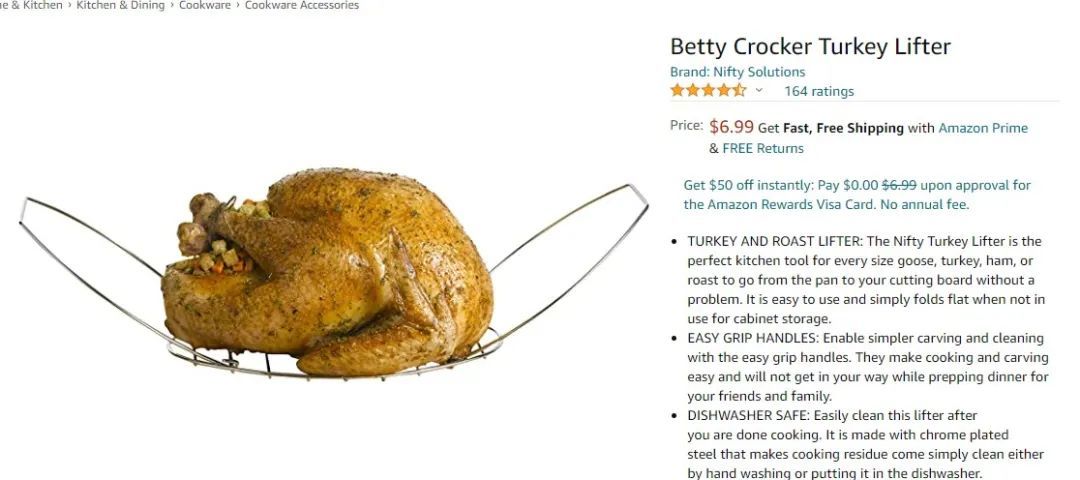This screenshot has height=480, width=1080.
Task: Click the Betty Crocker Turkey Lifter title
Action: point(810,47)
